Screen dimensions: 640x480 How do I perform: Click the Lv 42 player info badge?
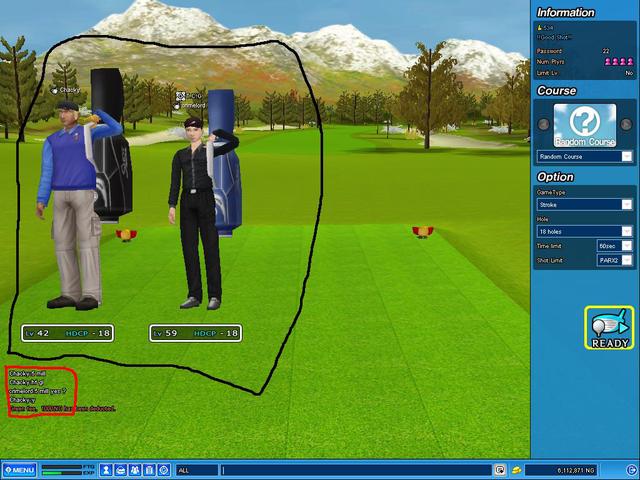point(66,333)
